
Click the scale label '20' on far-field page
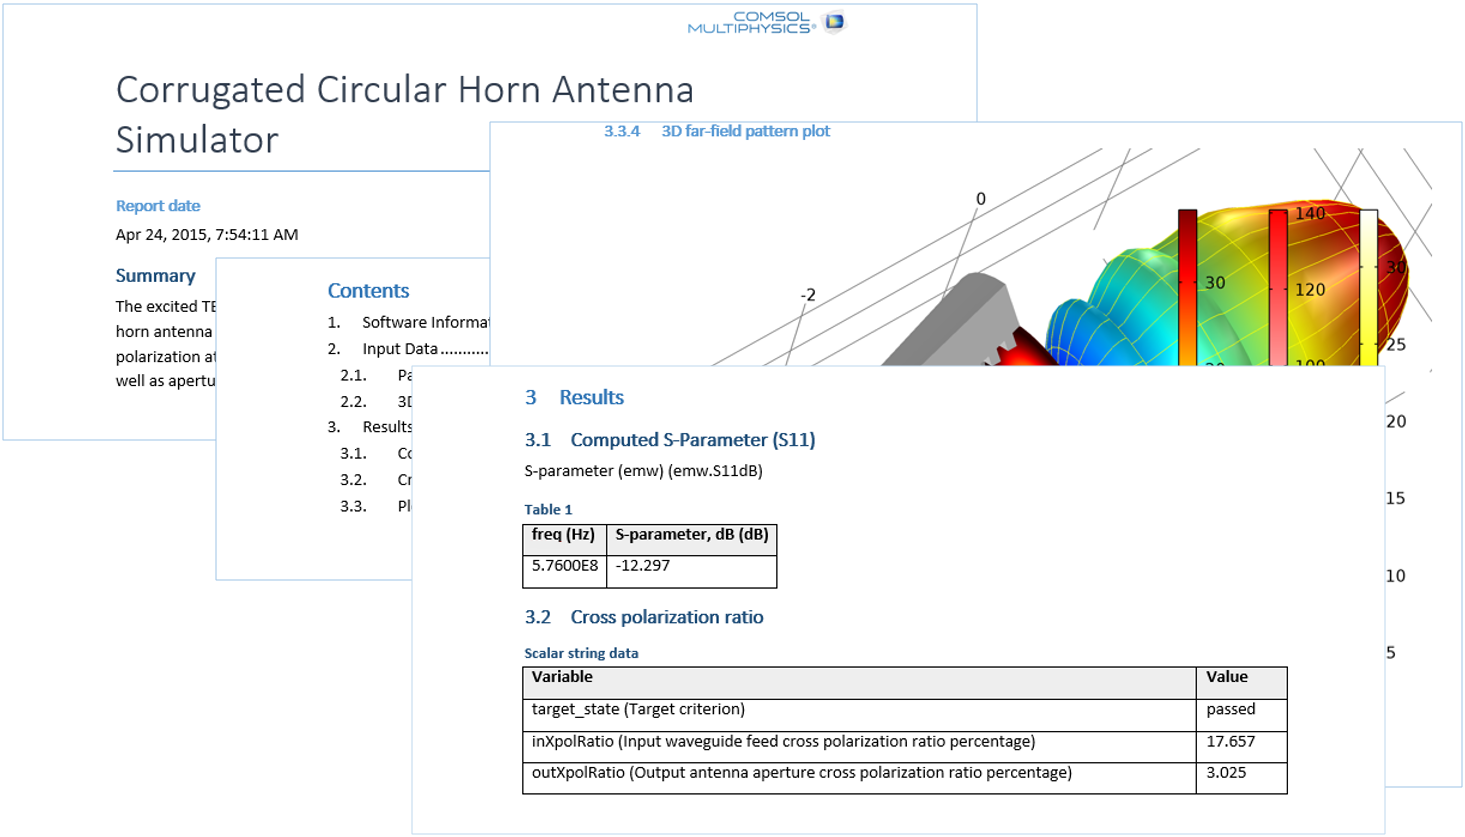(x=1396, y=422)
